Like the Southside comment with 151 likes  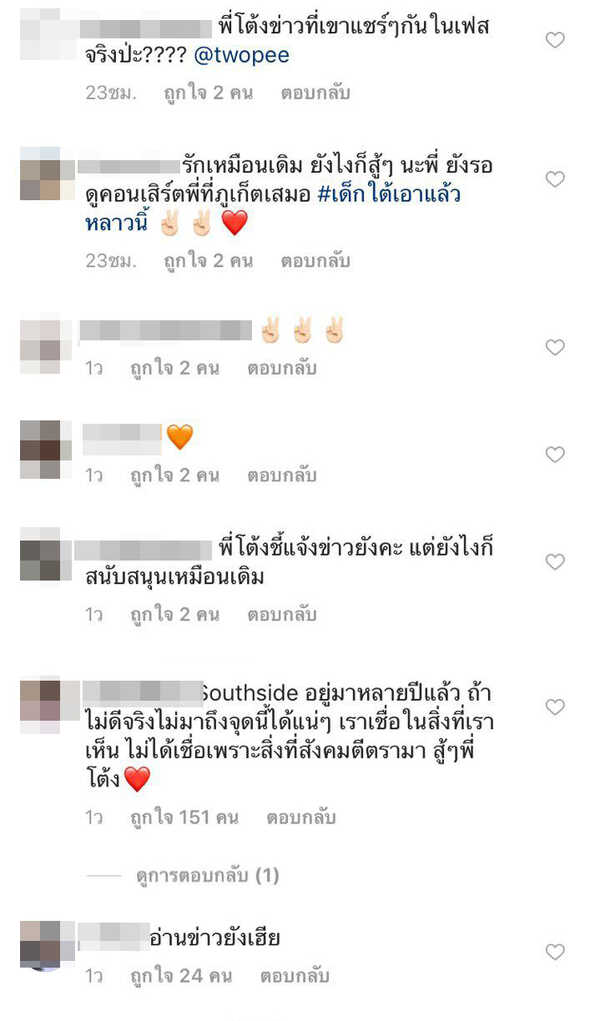tap(554, 707)
